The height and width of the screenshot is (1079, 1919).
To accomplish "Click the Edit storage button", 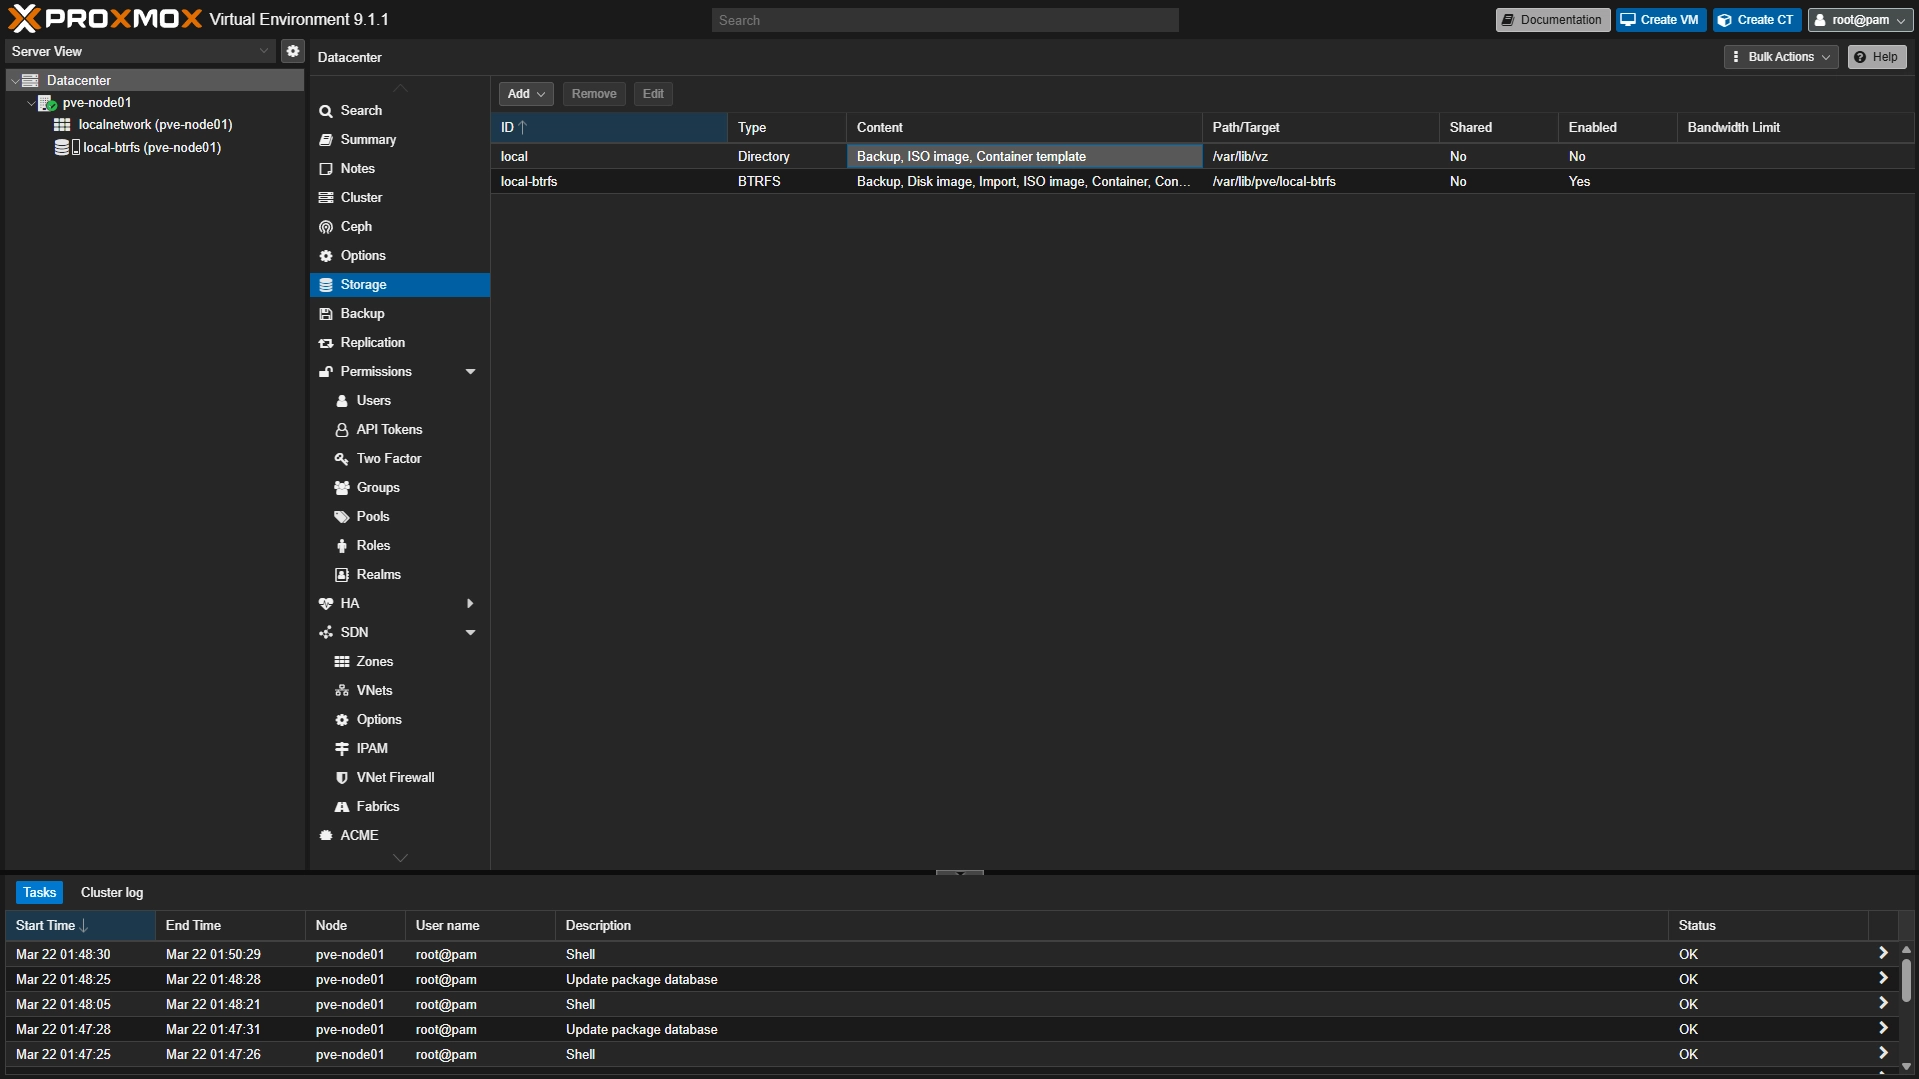I will click(653, 94).
